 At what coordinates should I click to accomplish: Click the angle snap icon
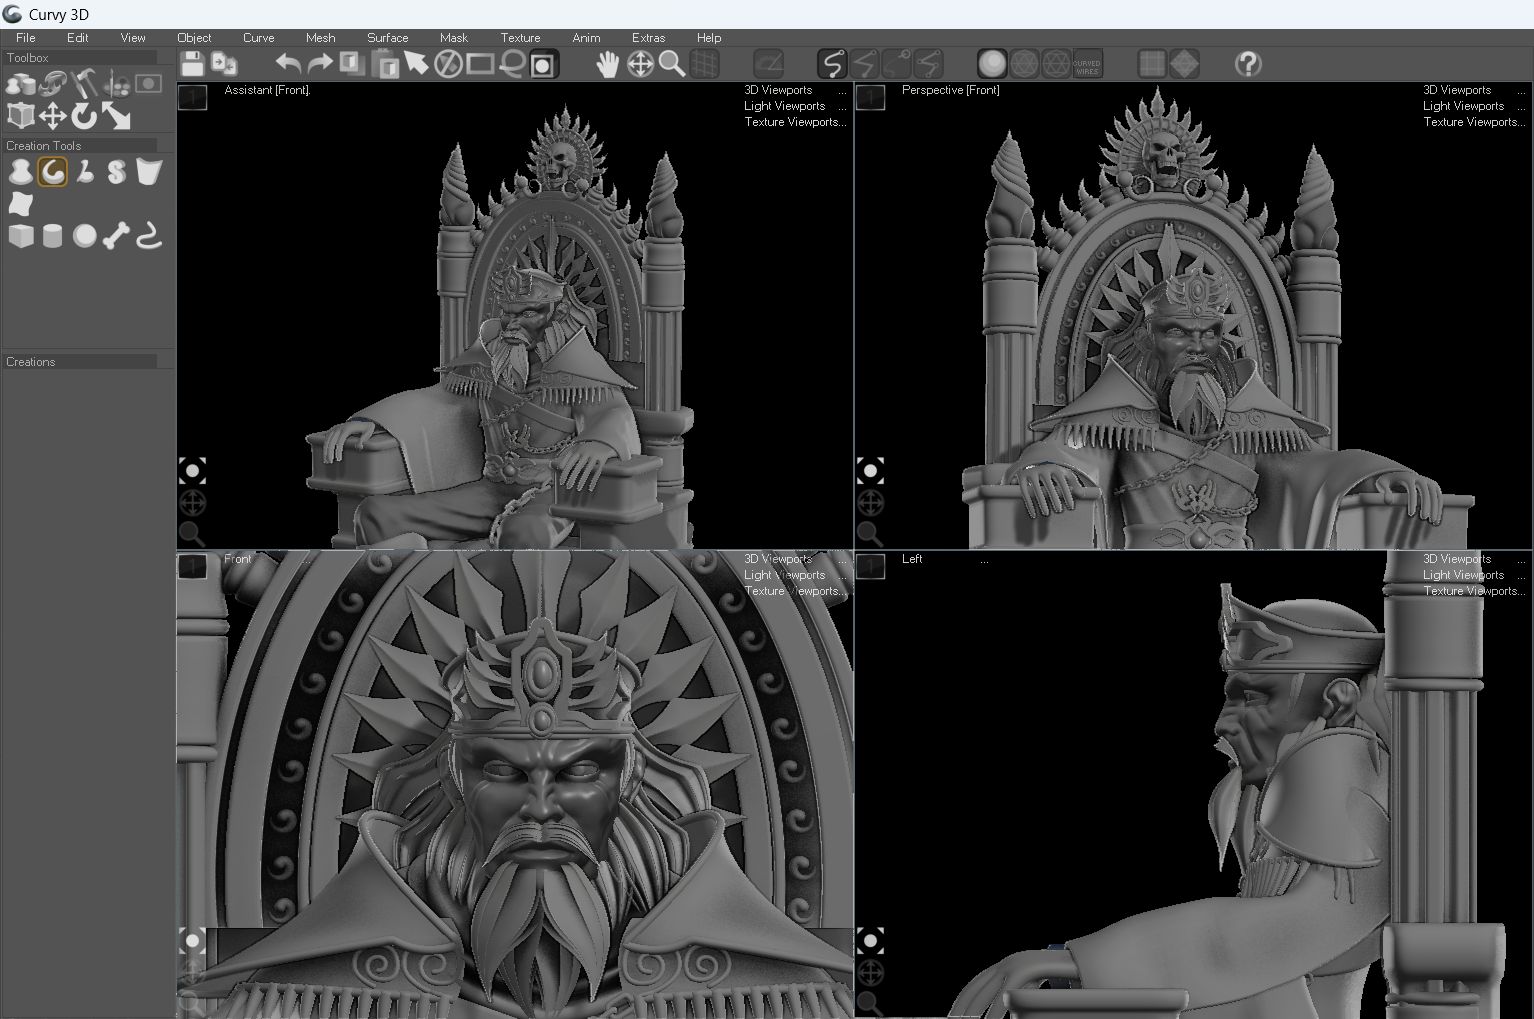[x=769, y=64]
